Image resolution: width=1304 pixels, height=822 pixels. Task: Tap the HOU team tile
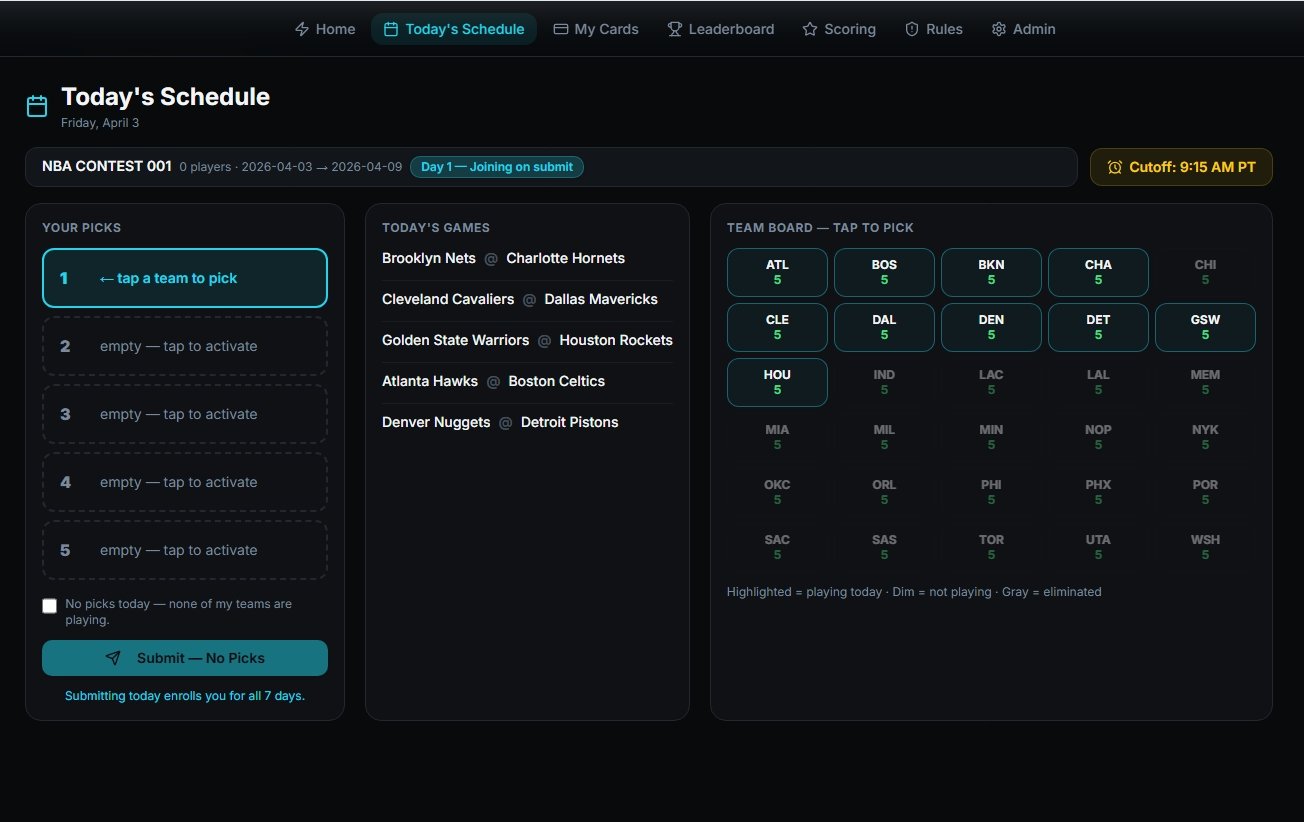[777, 382]
